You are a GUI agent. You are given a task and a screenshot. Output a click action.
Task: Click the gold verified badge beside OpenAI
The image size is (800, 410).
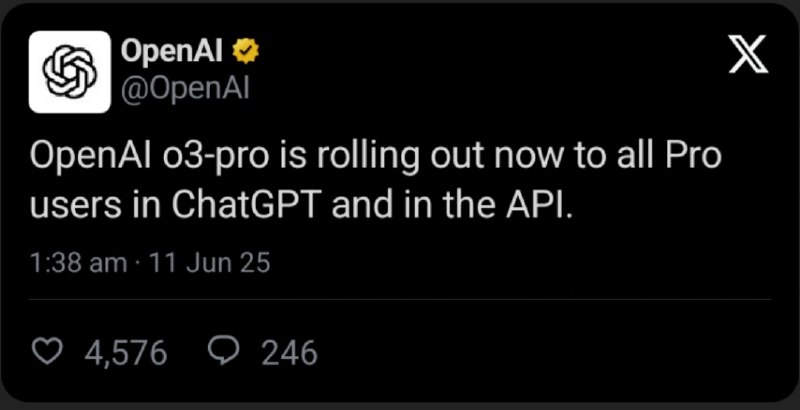(x=246, y=53)
